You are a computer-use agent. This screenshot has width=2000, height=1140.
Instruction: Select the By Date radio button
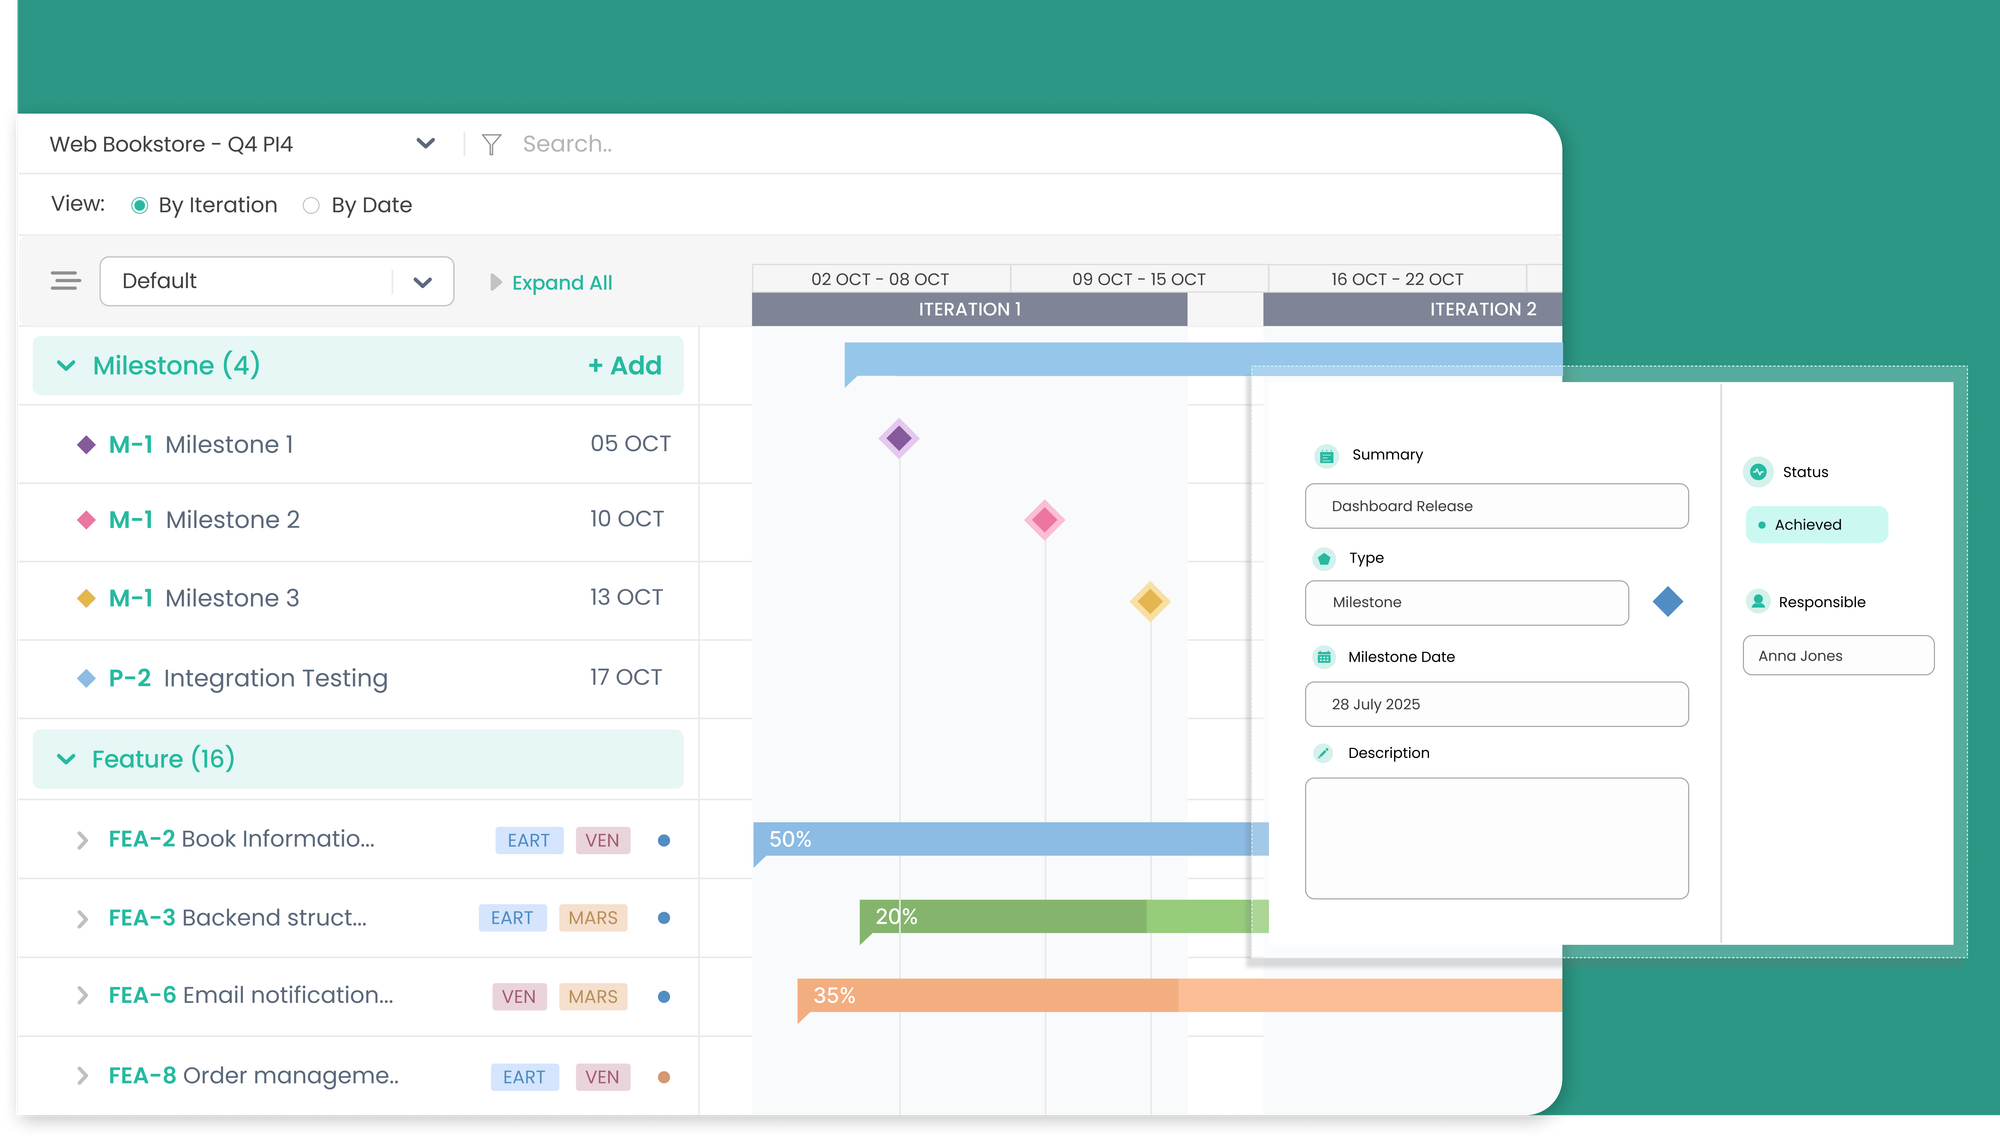(x=311, y=206)
